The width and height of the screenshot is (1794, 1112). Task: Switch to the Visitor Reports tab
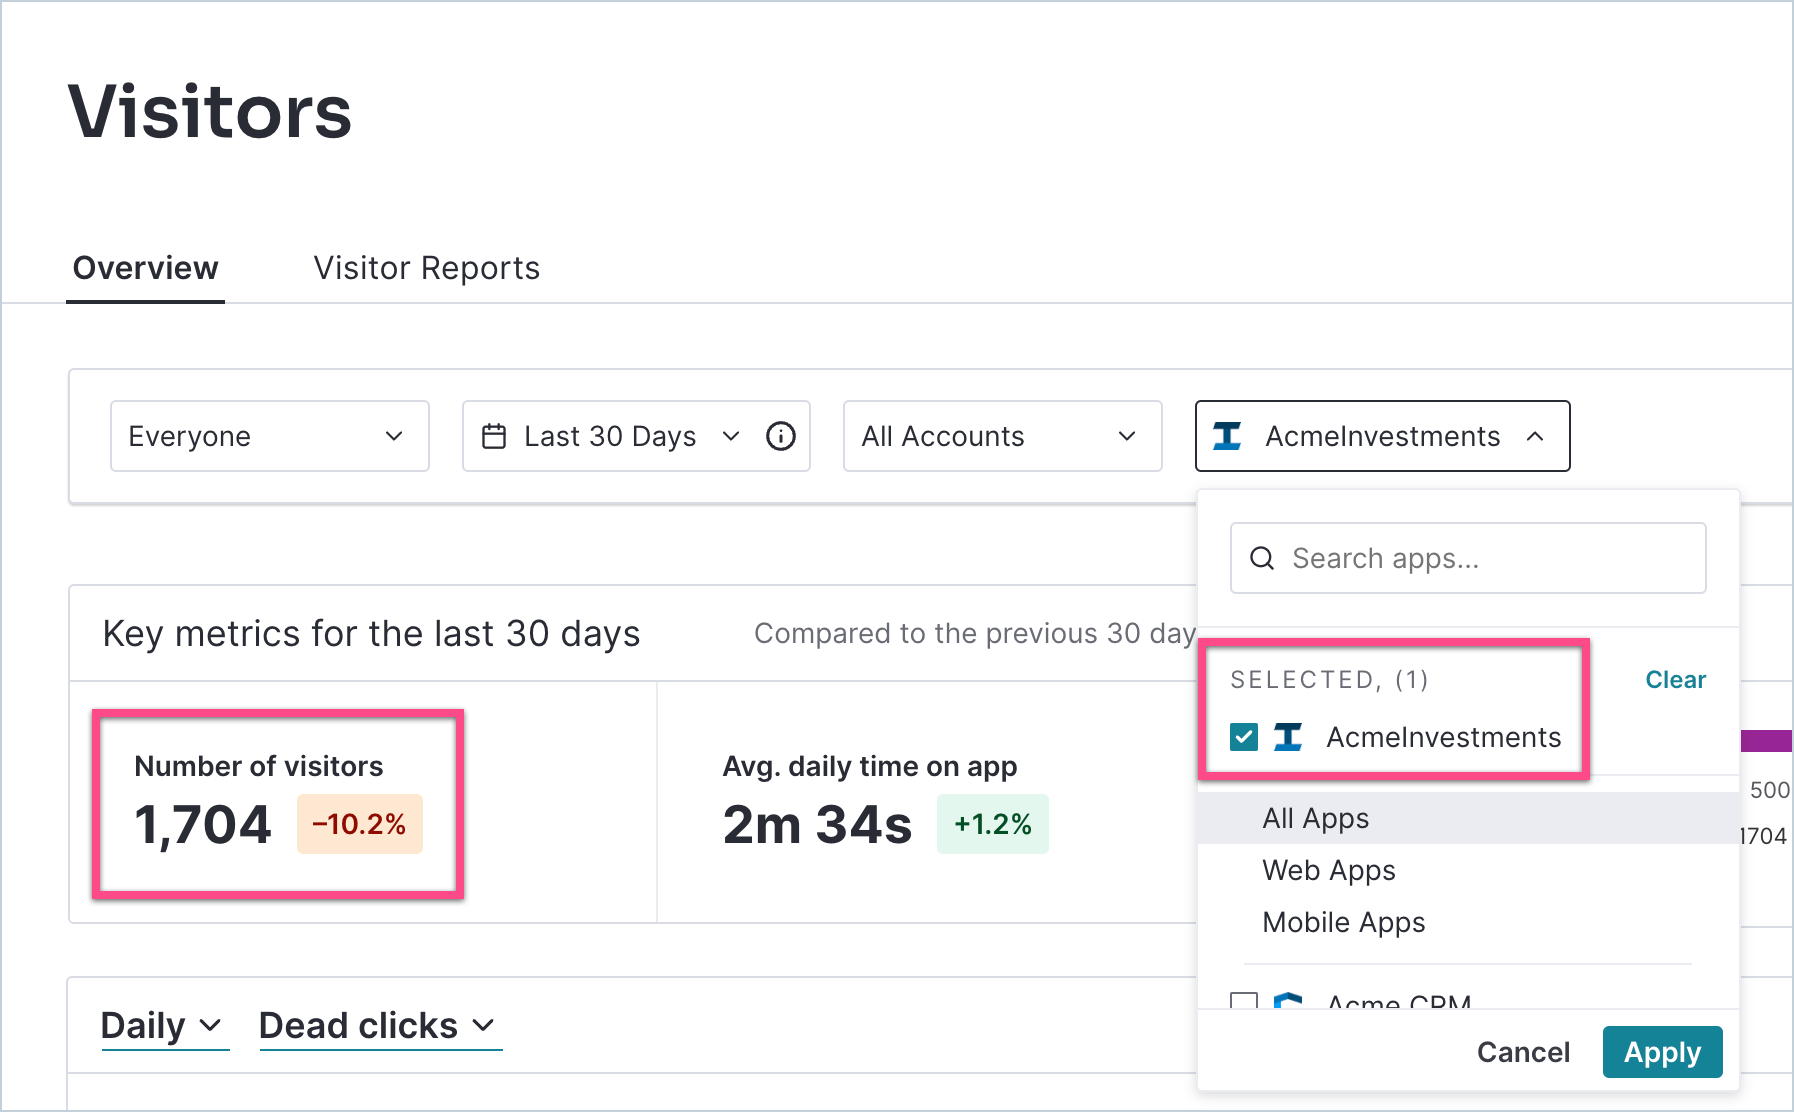click(x=427, y=268)
